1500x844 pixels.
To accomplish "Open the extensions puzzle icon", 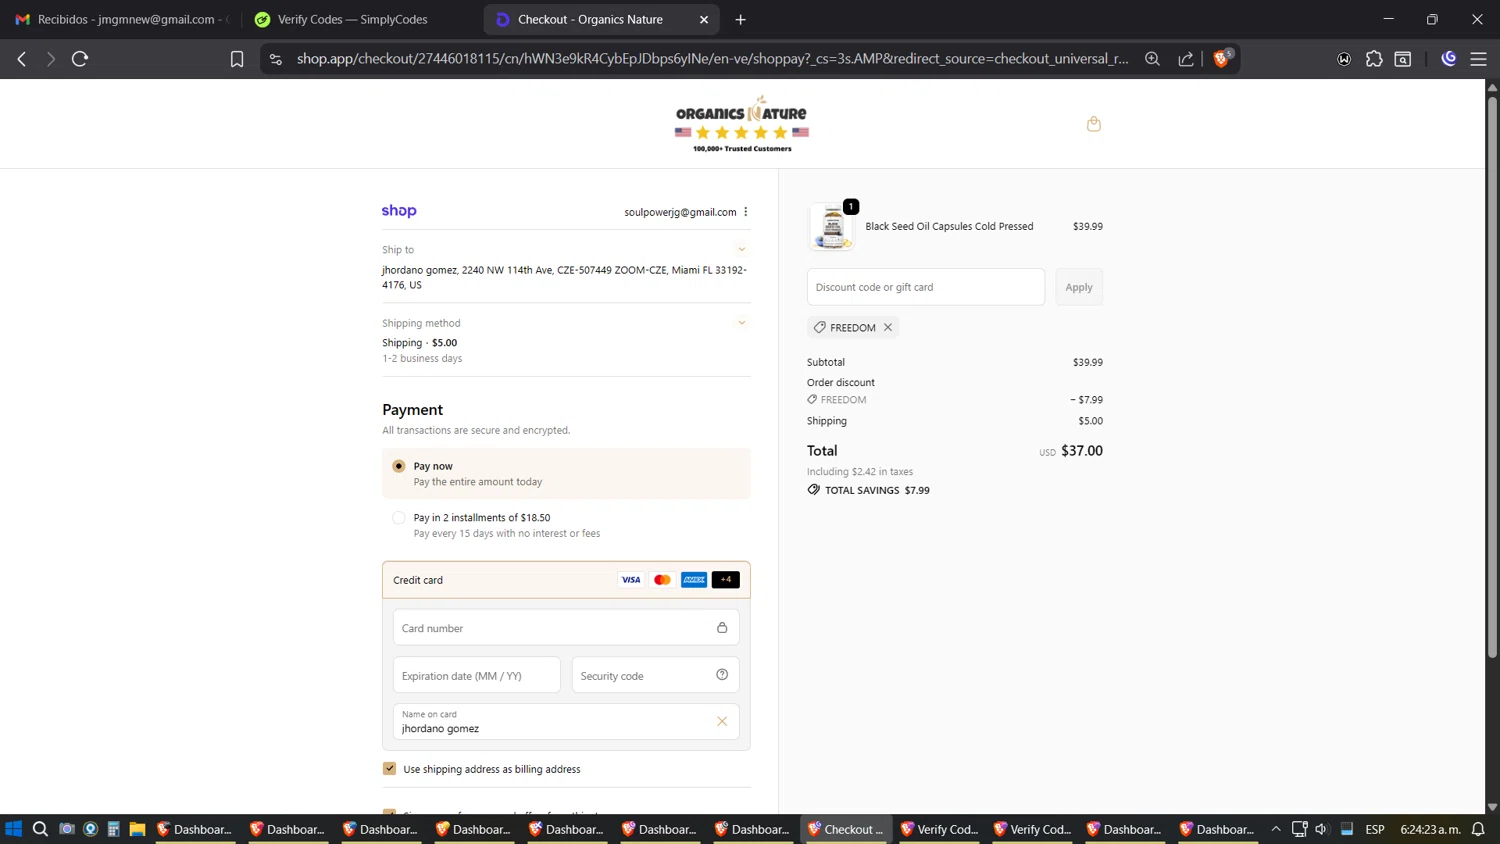I will pos(1374,59).
